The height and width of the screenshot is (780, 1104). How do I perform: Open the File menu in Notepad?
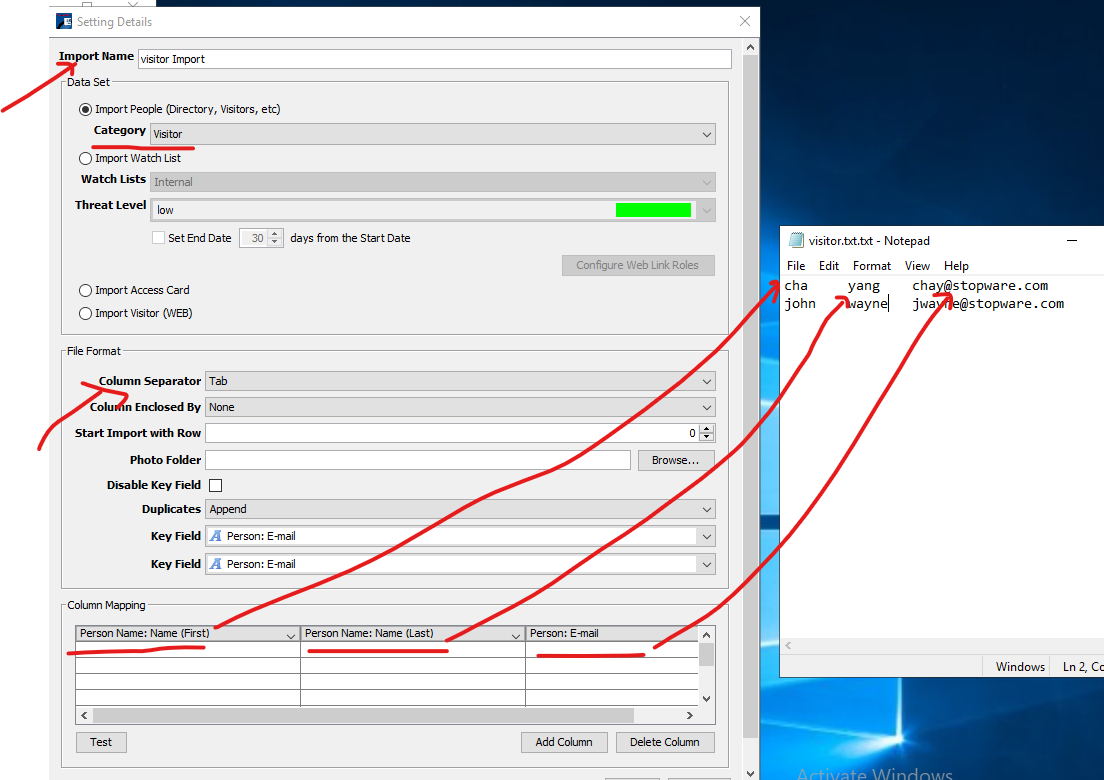click(795, 266)
